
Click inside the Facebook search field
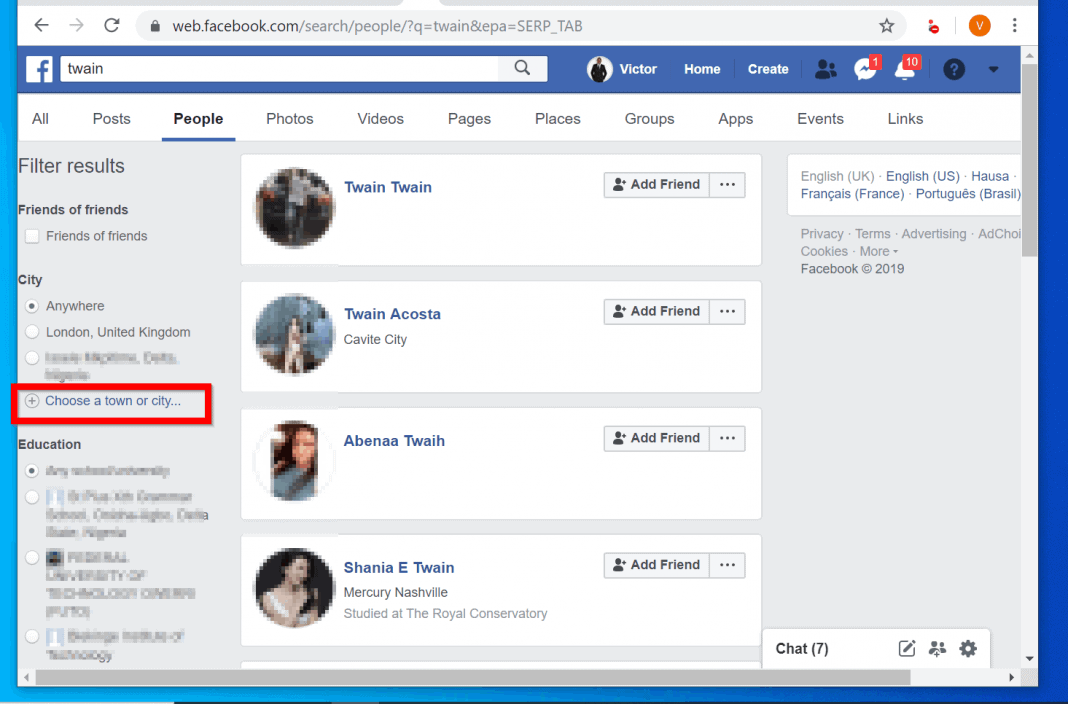pos(280,69)
